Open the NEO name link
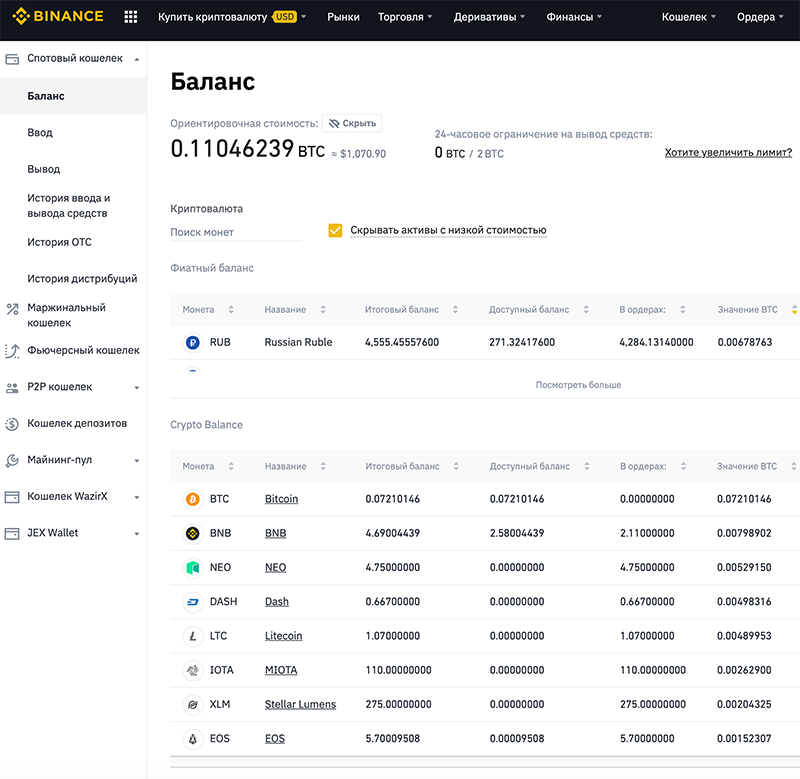This screenshot has height=779, width=800. coord(275,567)
